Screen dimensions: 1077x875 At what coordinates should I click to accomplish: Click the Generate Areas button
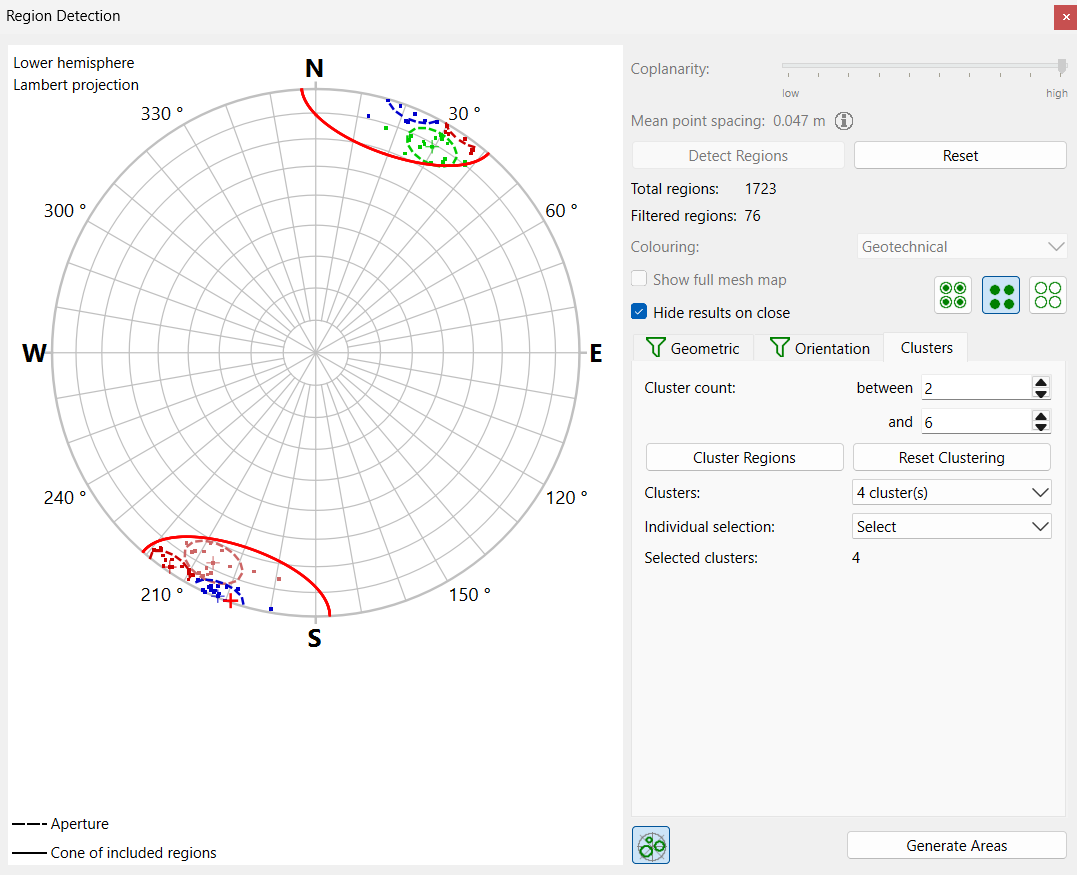click(956, 845)
